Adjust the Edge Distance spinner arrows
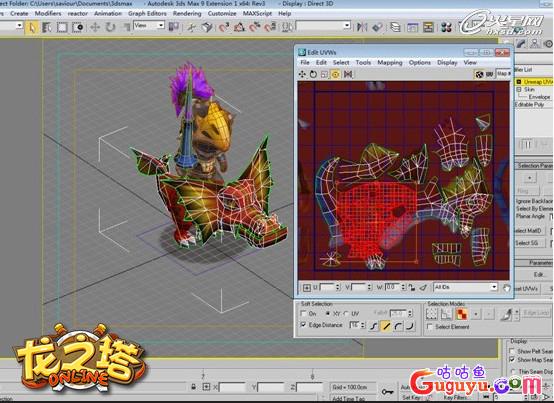The width and height of the screenshot is (554, 403). pyautogui.click(x=363, y=325)
